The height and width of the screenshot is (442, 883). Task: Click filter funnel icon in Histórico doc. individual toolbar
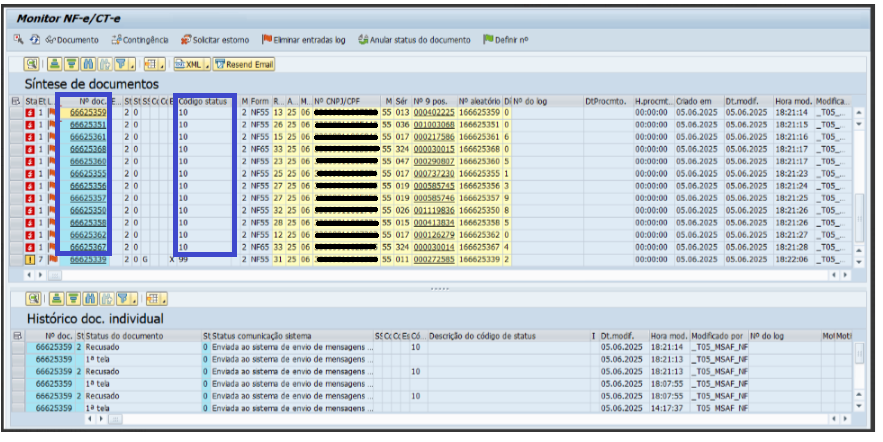(123, 298)
